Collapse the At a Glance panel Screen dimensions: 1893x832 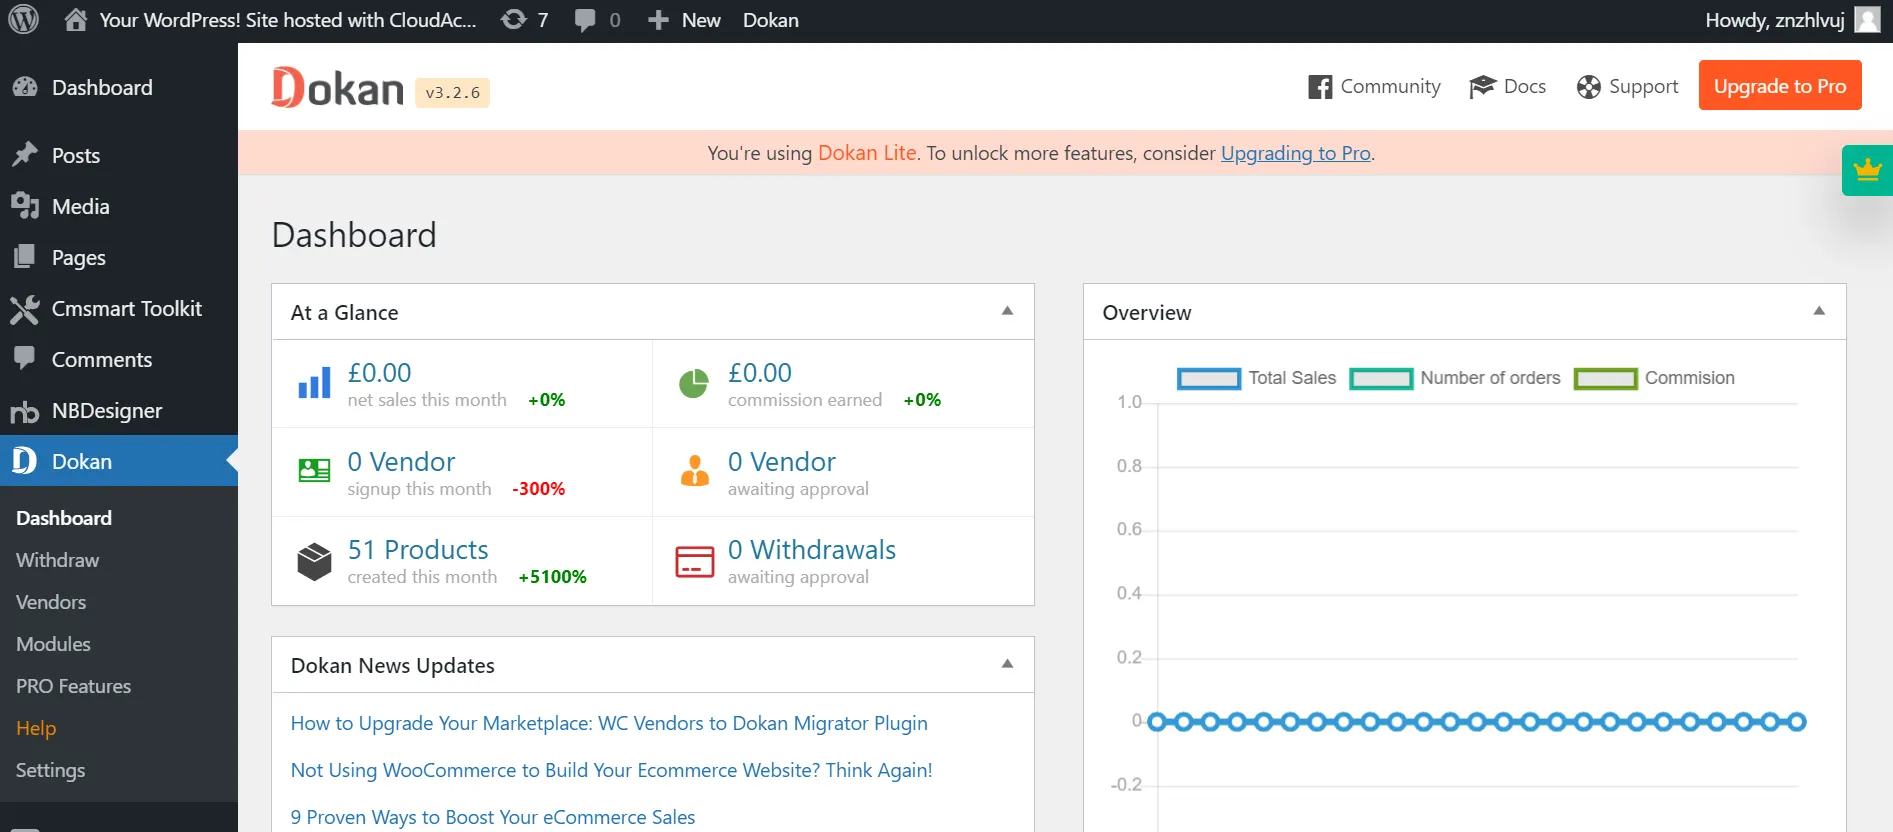click(x=1007, y=311)
